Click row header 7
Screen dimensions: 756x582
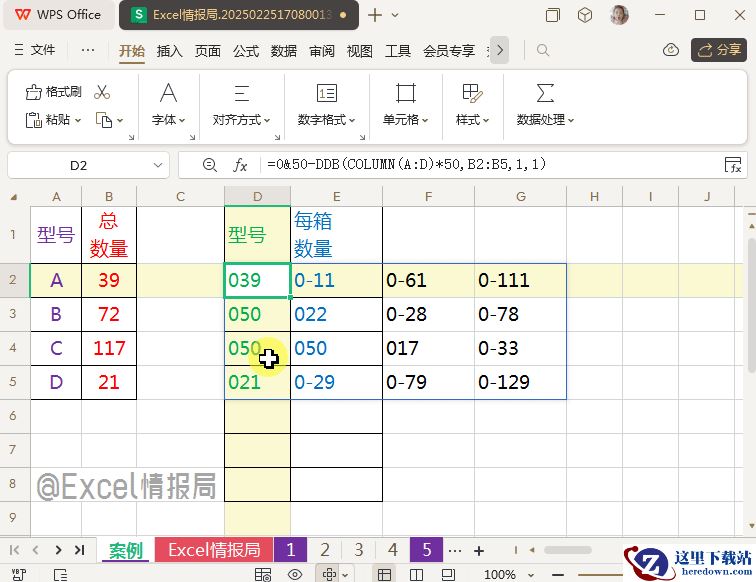pyautogui.click(x=13, y=450)
